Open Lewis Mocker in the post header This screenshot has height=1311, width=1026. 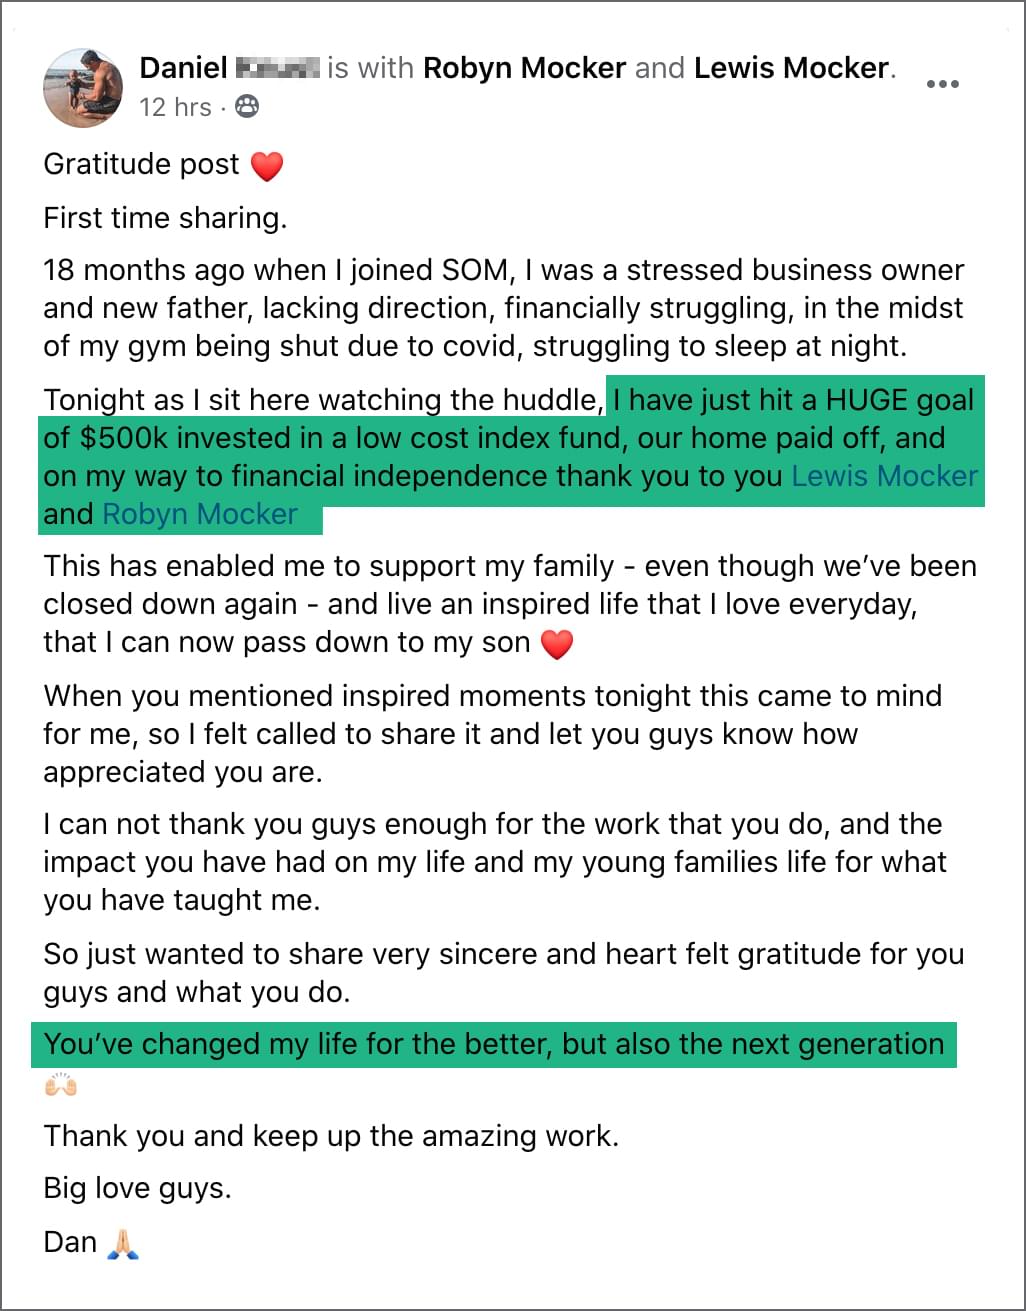(792, 68)
